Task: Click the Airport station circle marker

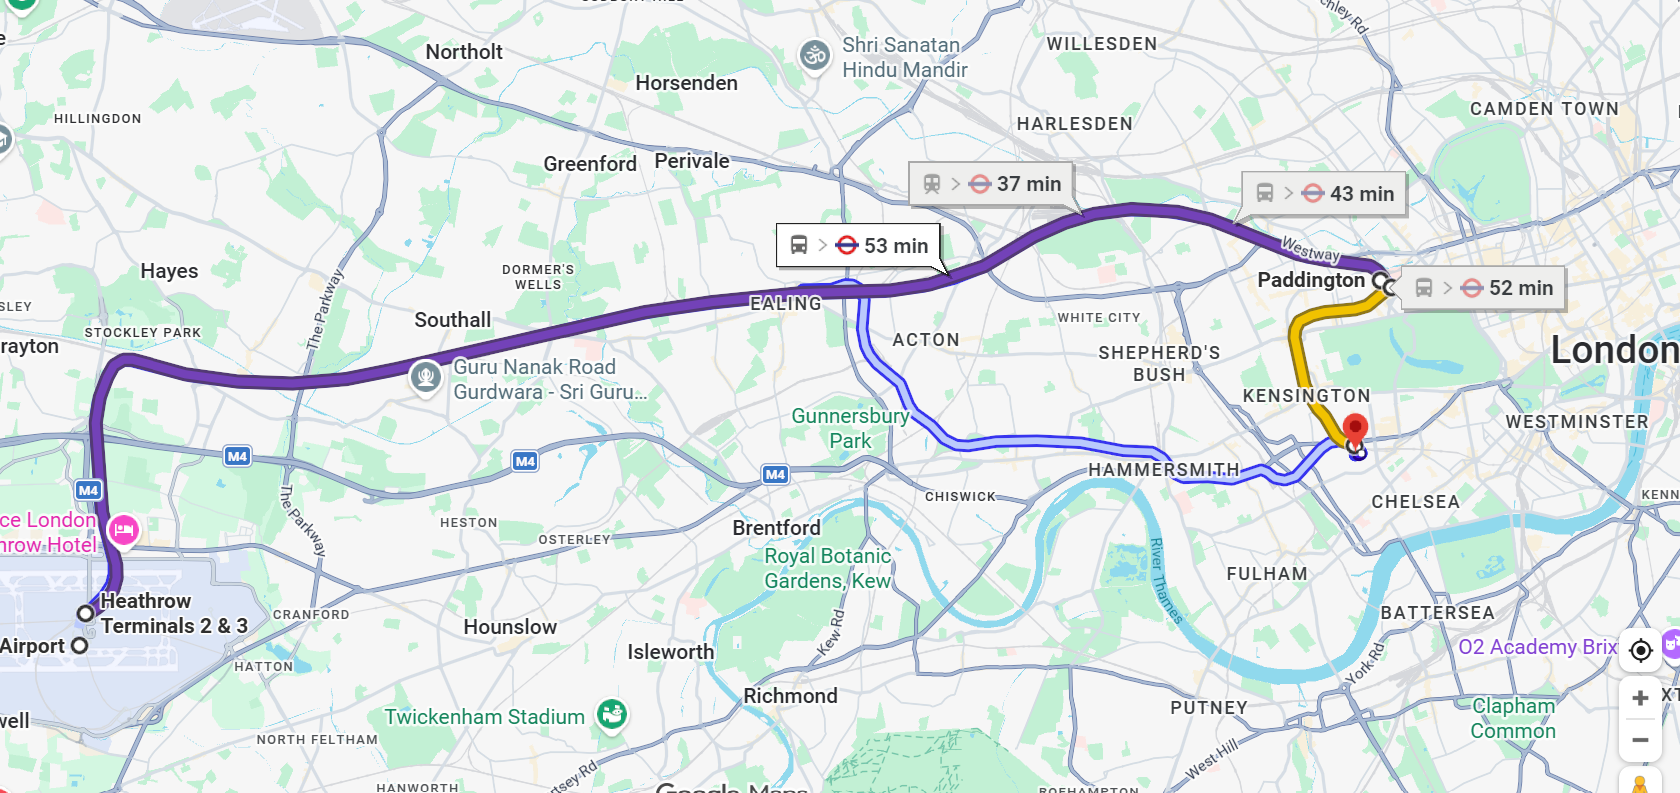Action: [x=80, y=646]
